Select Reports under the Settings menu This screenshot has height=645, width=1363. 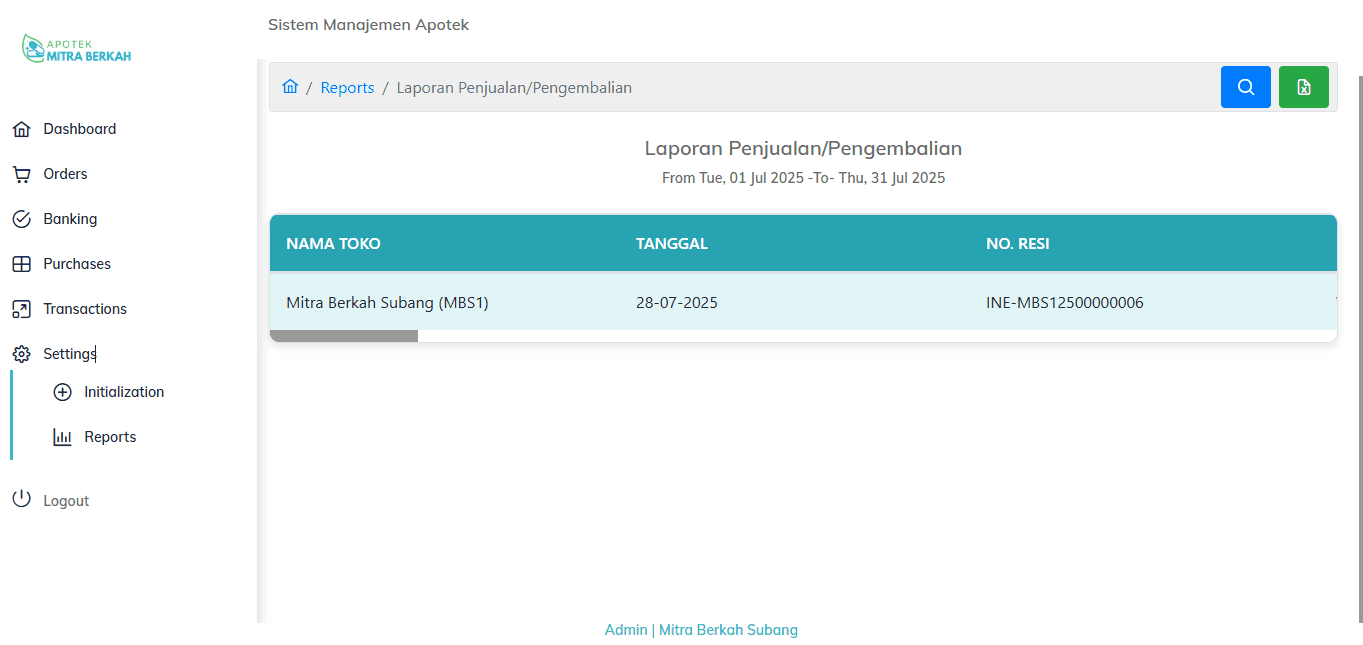110,437
